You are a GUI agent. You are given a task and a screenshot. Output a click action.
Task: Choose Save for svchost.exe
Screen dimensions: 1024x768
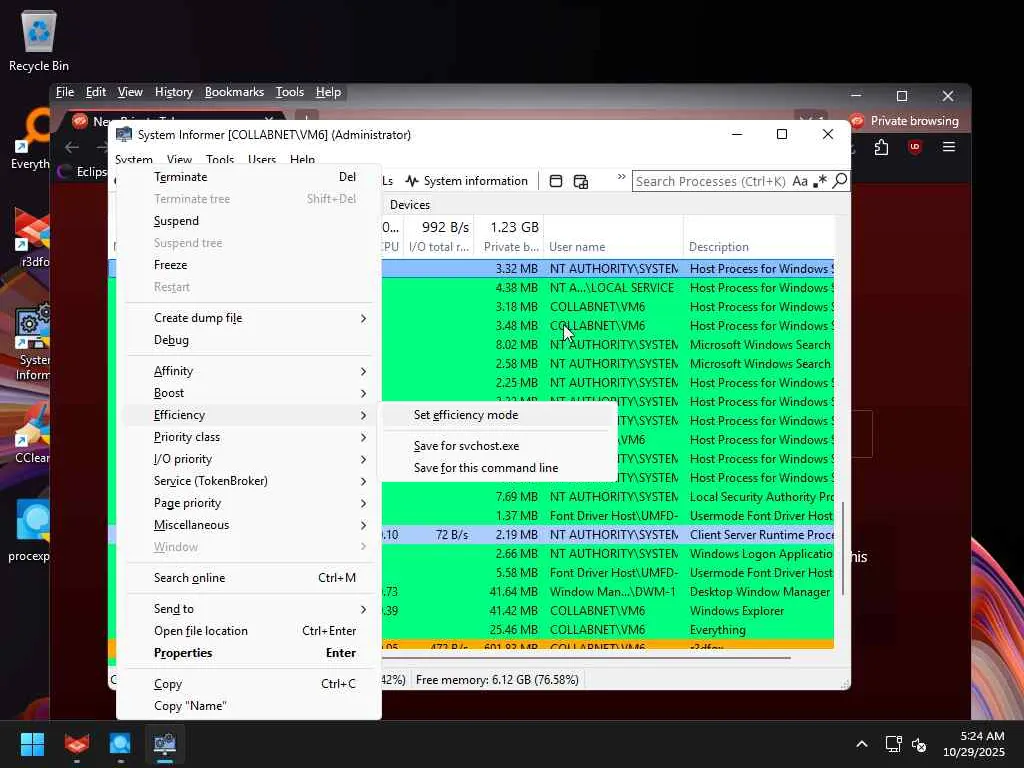pos(498,446)
